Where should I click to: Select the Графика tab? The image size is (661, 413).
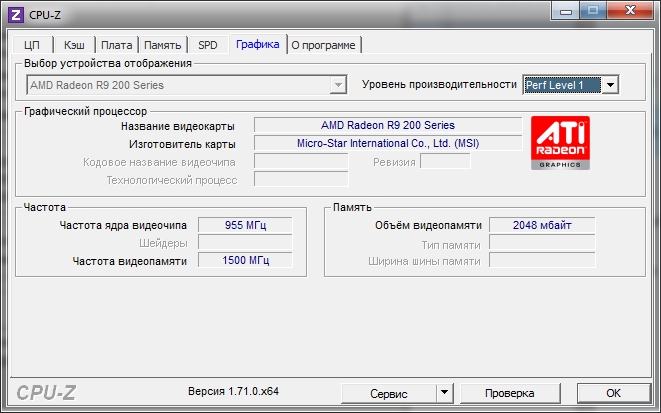tap(257, 44)
